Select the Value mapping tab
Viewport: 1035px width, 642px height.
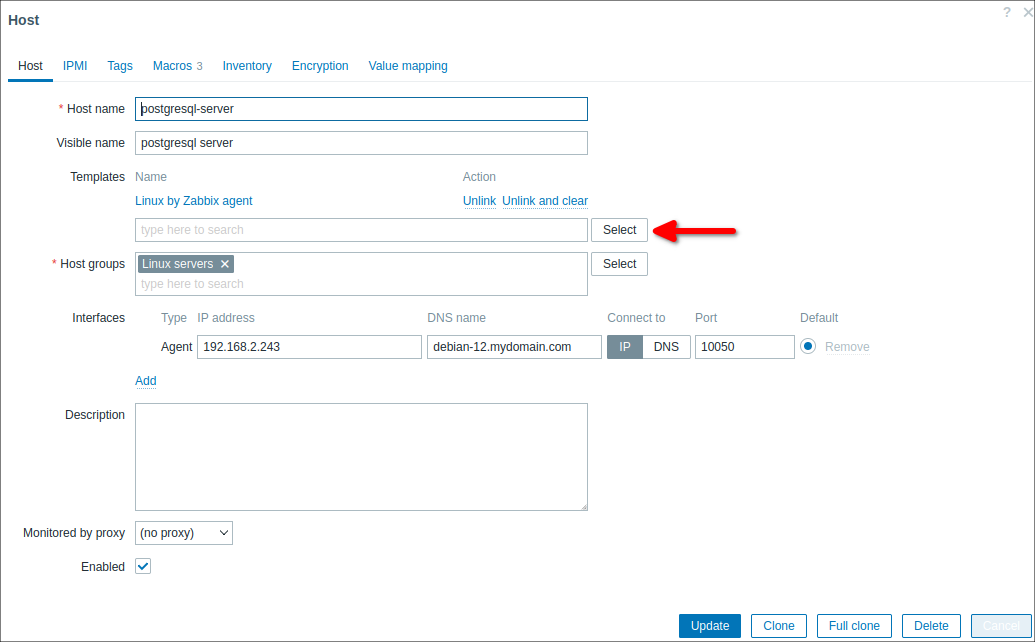click(407, 65)
